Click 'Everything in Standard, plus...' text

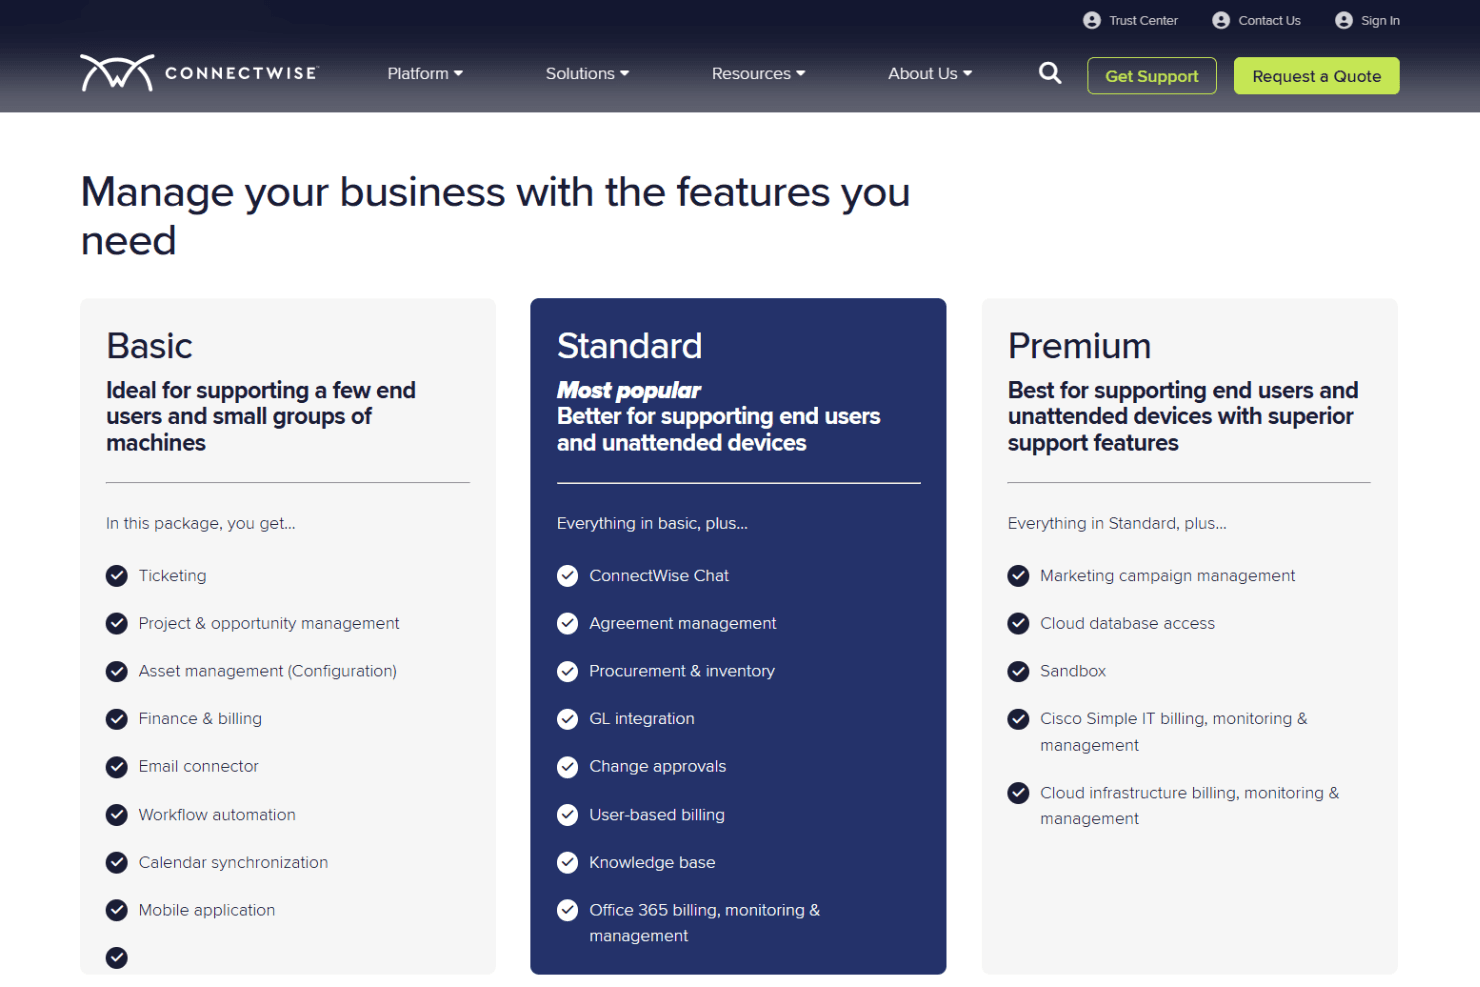[1117, 524]
